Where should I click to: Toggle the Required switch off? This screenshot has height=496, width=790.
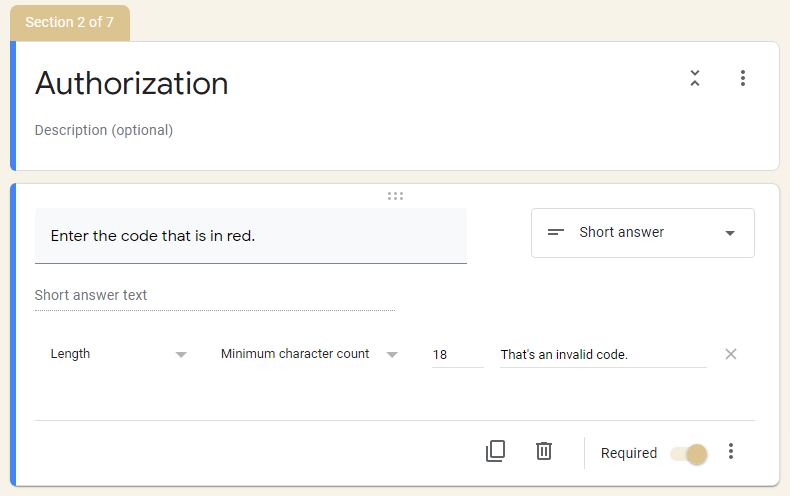click(x=689, y=454)
